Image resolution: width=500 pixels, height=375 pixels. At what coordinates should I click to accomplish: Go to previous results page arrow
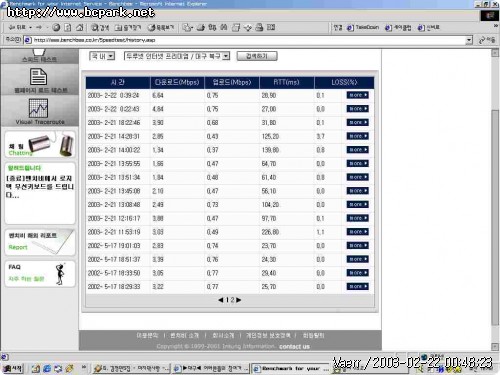220,300
